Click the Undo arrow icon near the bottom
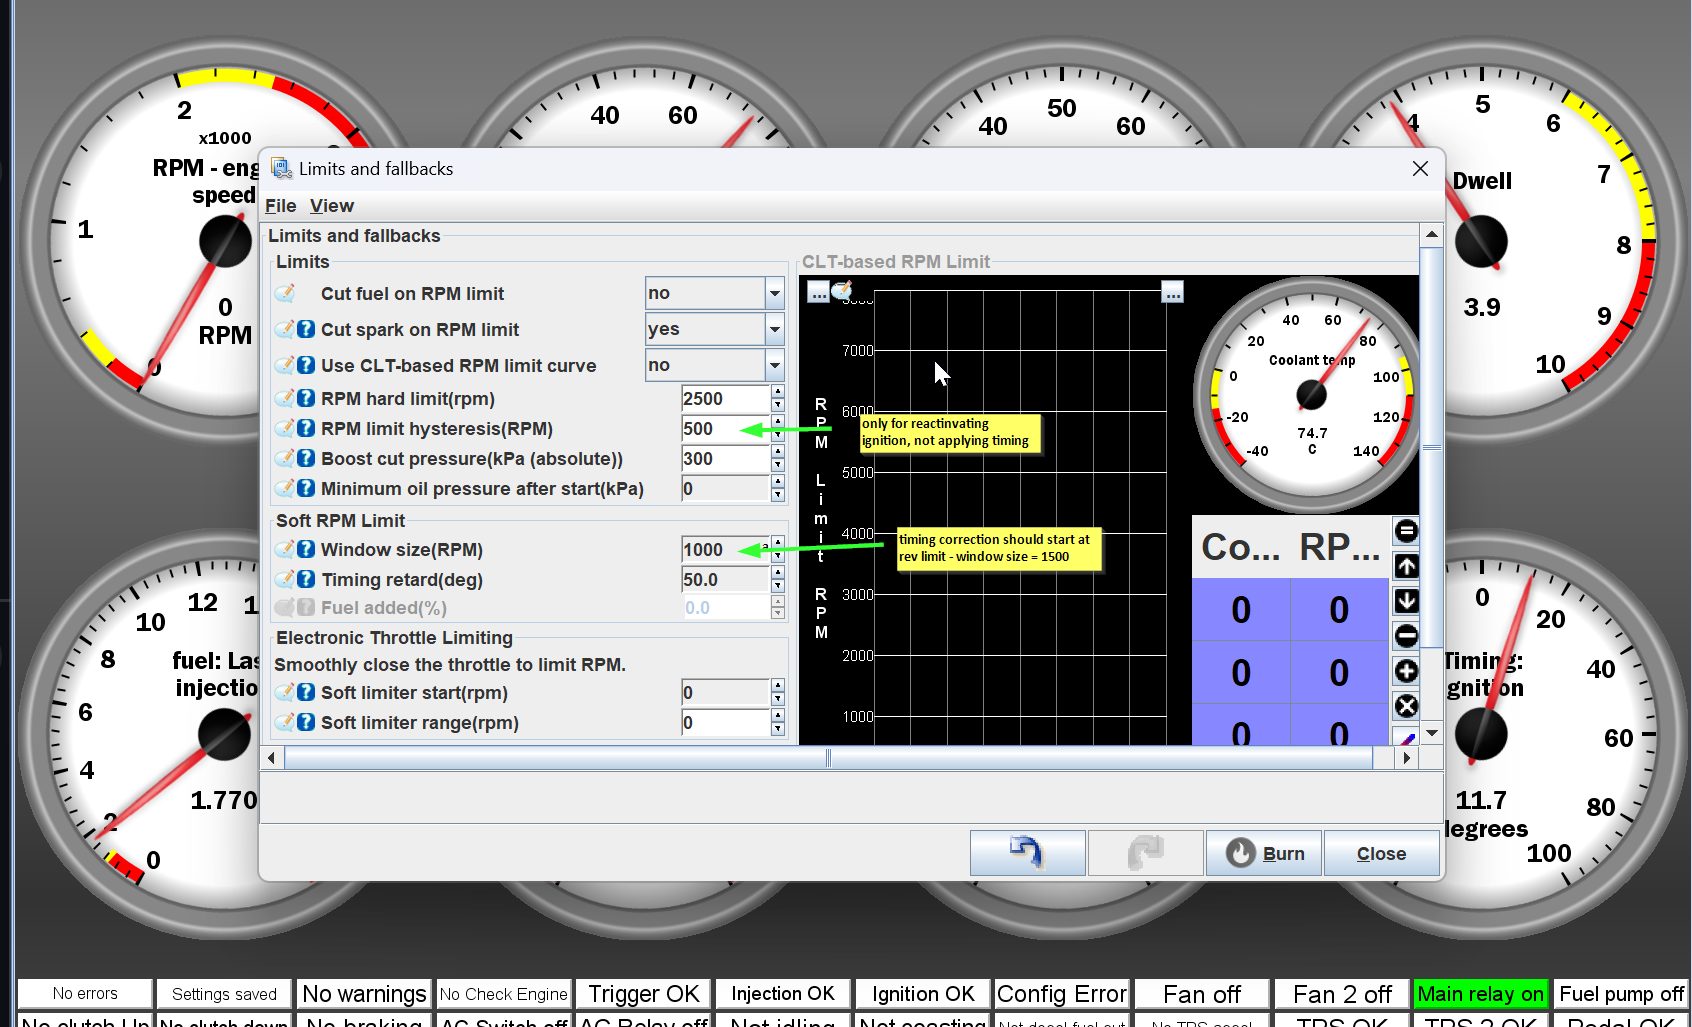 (1027, 852)
